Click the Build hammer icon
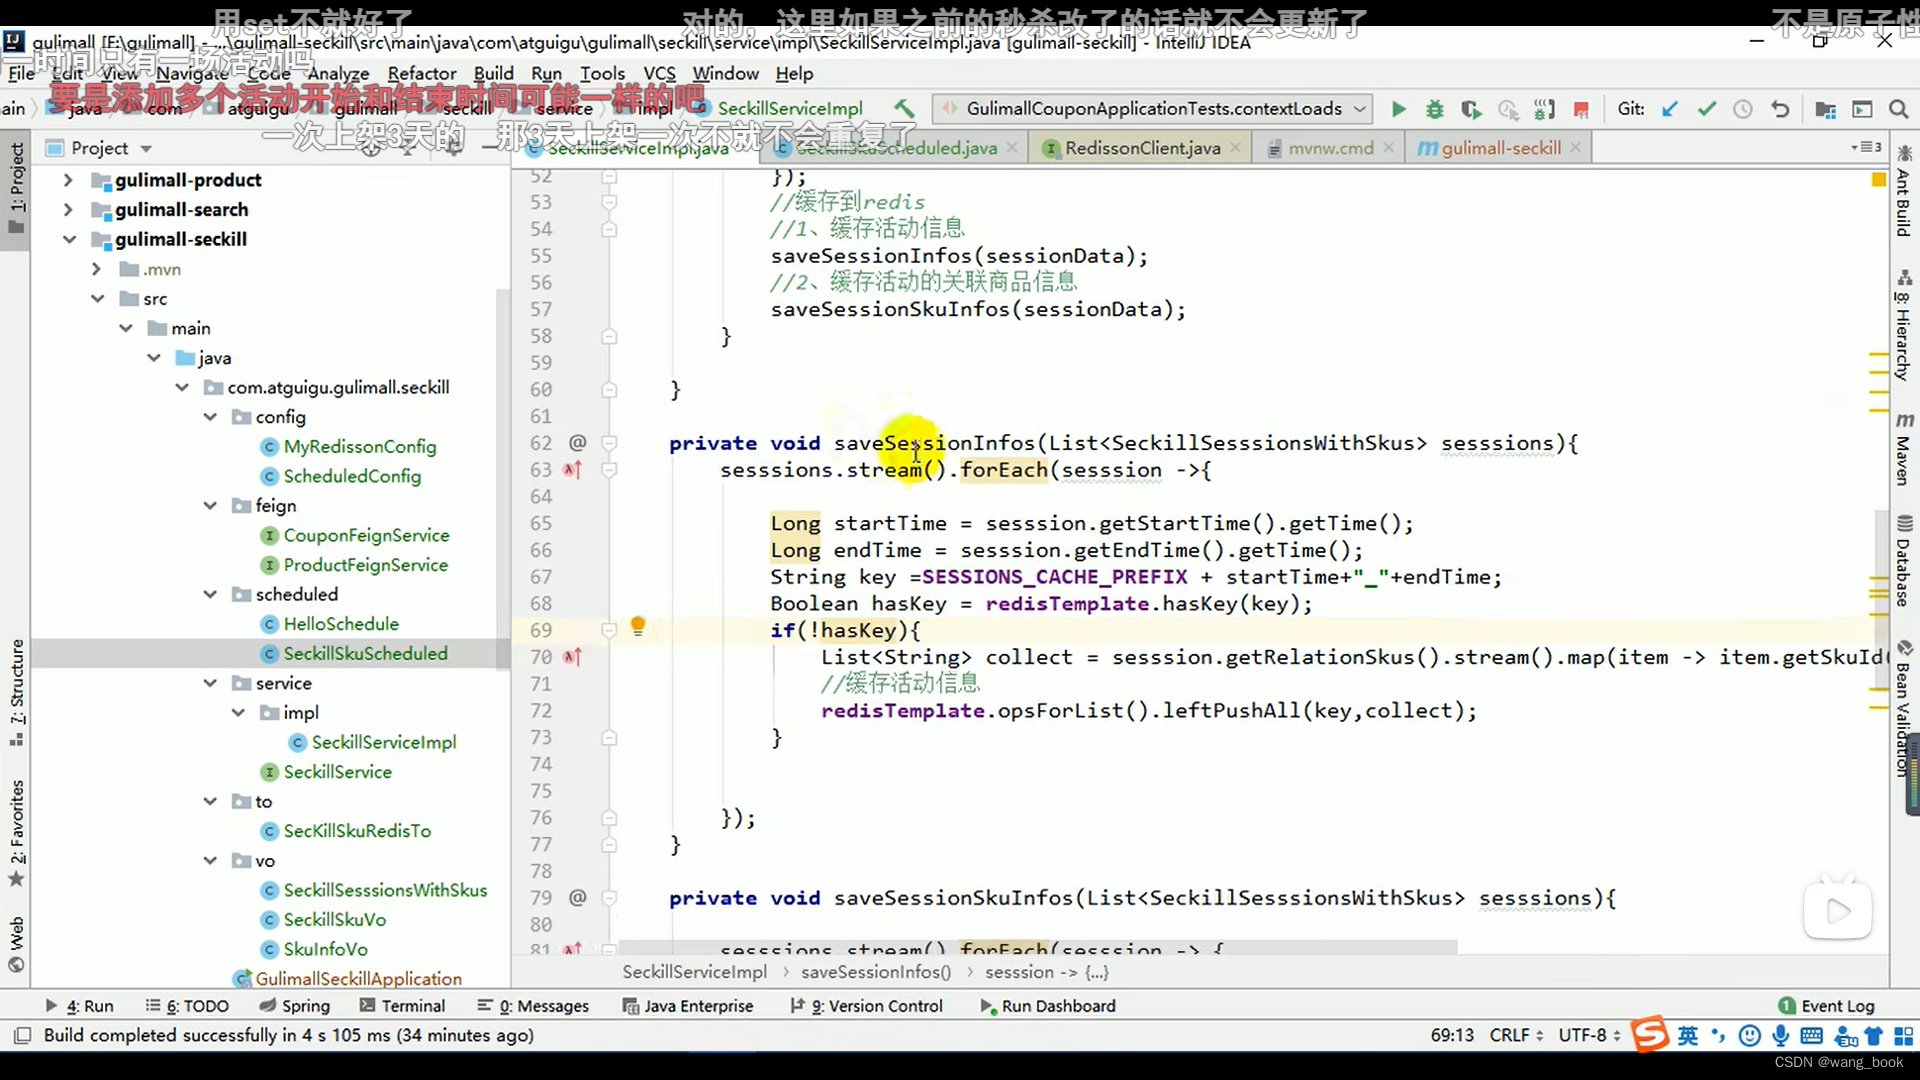 click(904, 108)
